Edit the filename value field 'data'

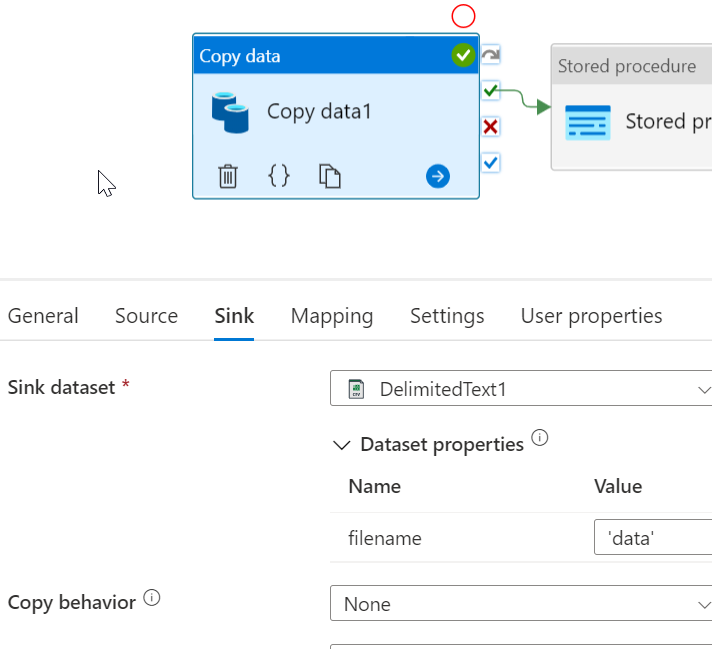[x=653, y=537]
